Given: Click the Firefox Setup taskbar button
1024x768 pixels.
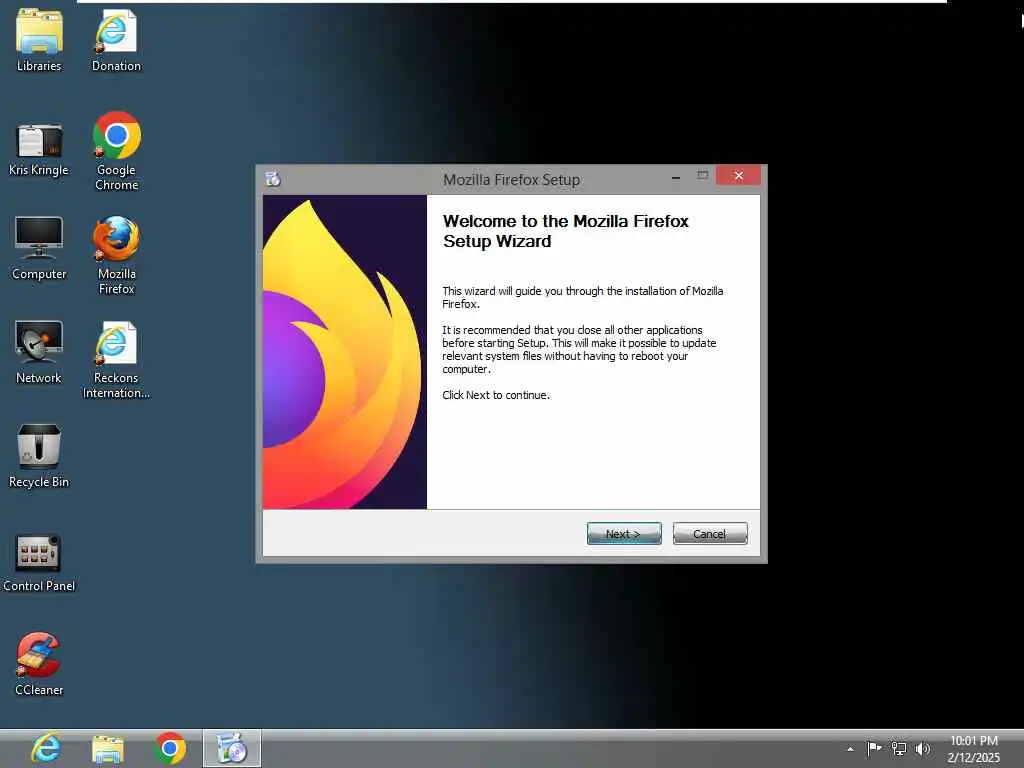Looking at the screenshot, I should (x=232, y=748).
